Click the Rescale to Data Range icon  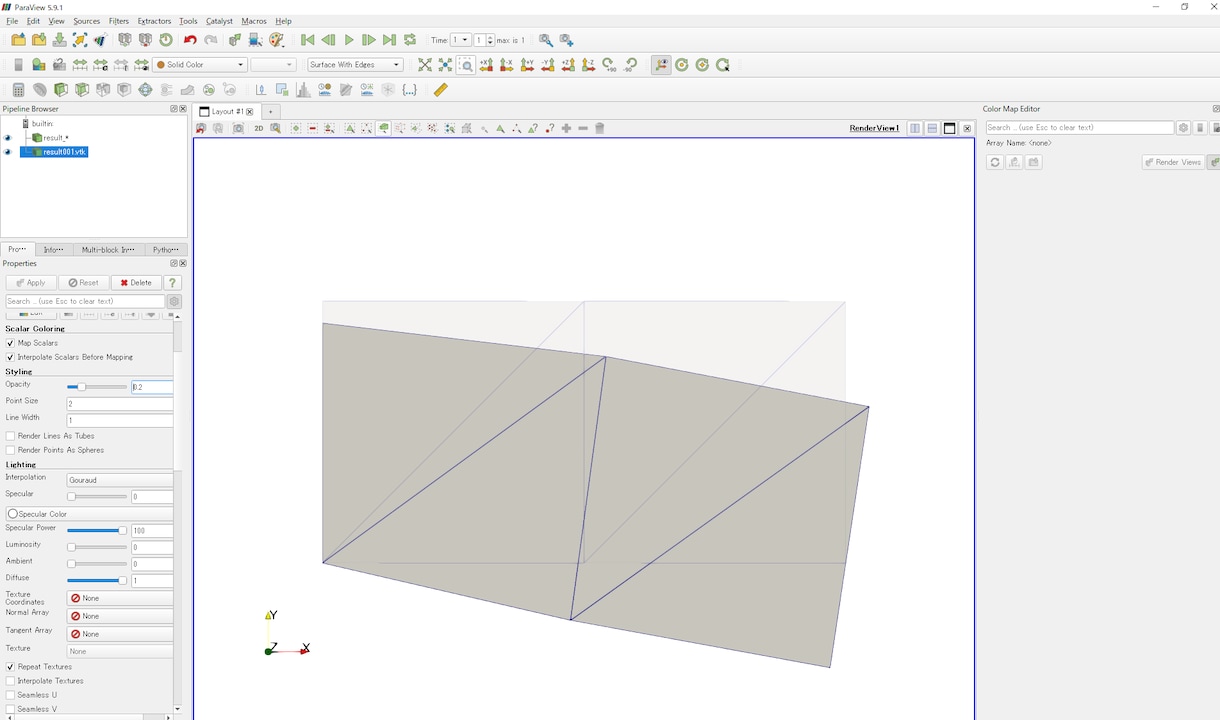pos(80,65)
